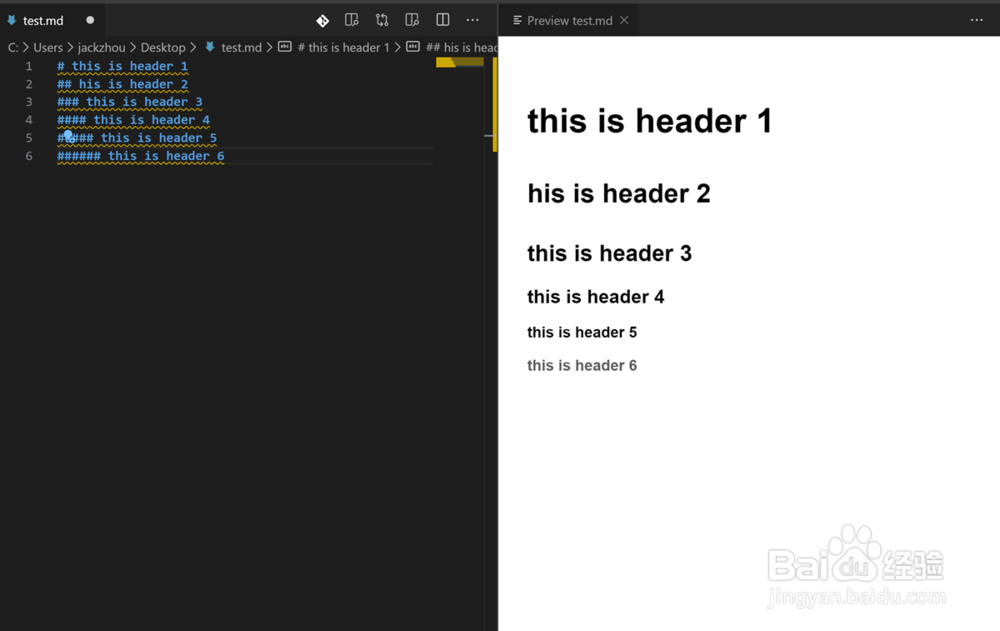The image size is (1000, 631).
Task: Click preview heading 'this is header 5'
Action: click(x=582, y=332)
